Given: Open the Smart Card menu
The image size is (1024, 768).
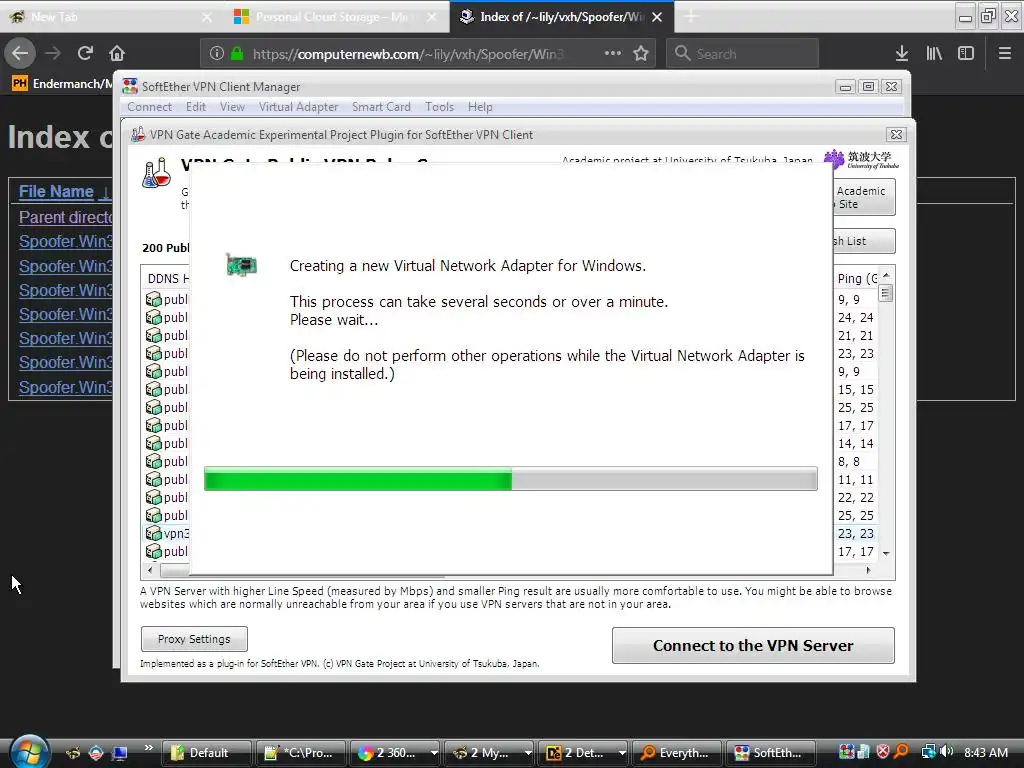Looking at the screenshot, I should tap(381, 106).
